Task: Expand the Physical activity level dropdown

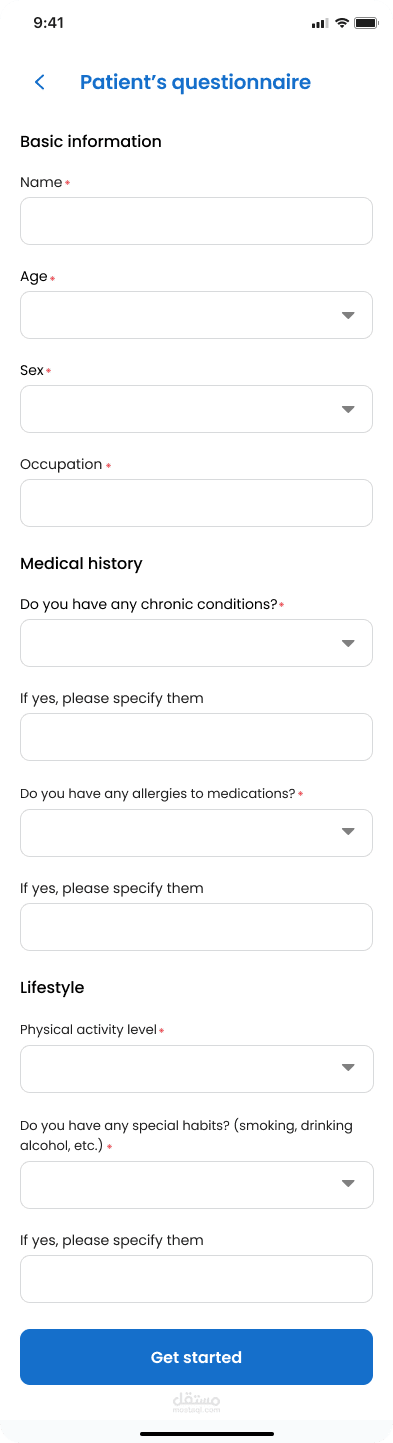Action: click(196, 1069)
